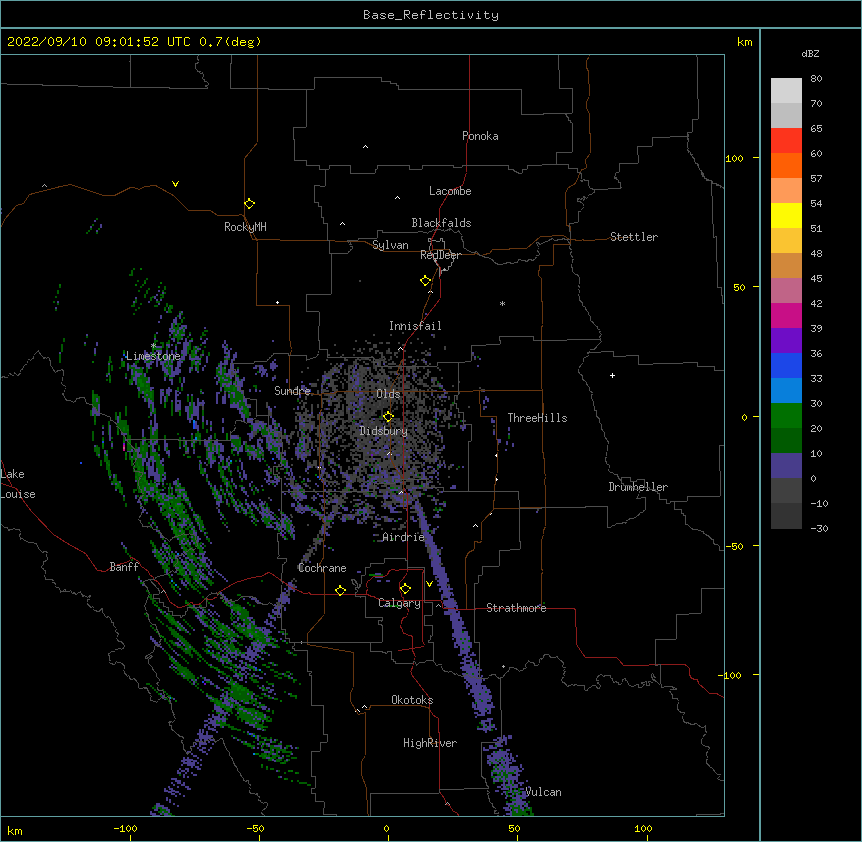The image size is (862, 842).
Task: Click the purple 10 dBZ legend swatch
Action: click(786, 466)
